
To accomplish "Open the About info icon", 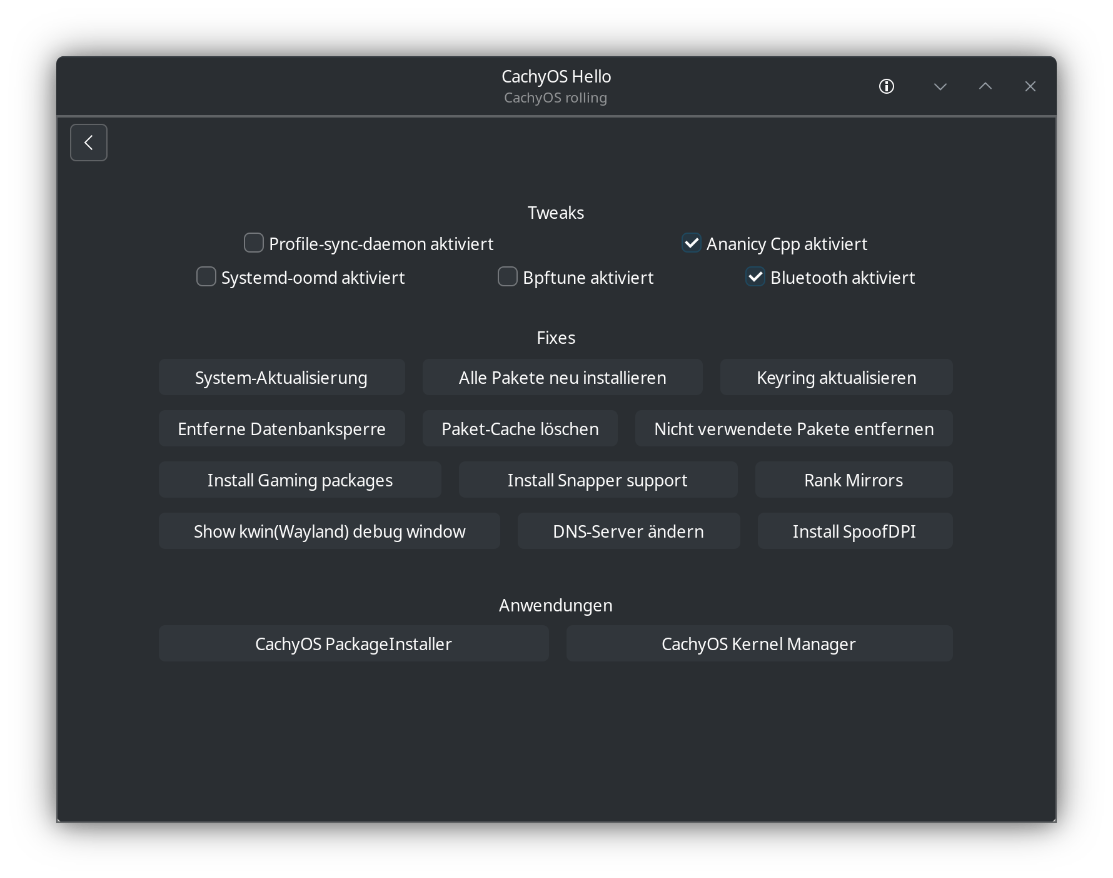I will coord(886,87).
